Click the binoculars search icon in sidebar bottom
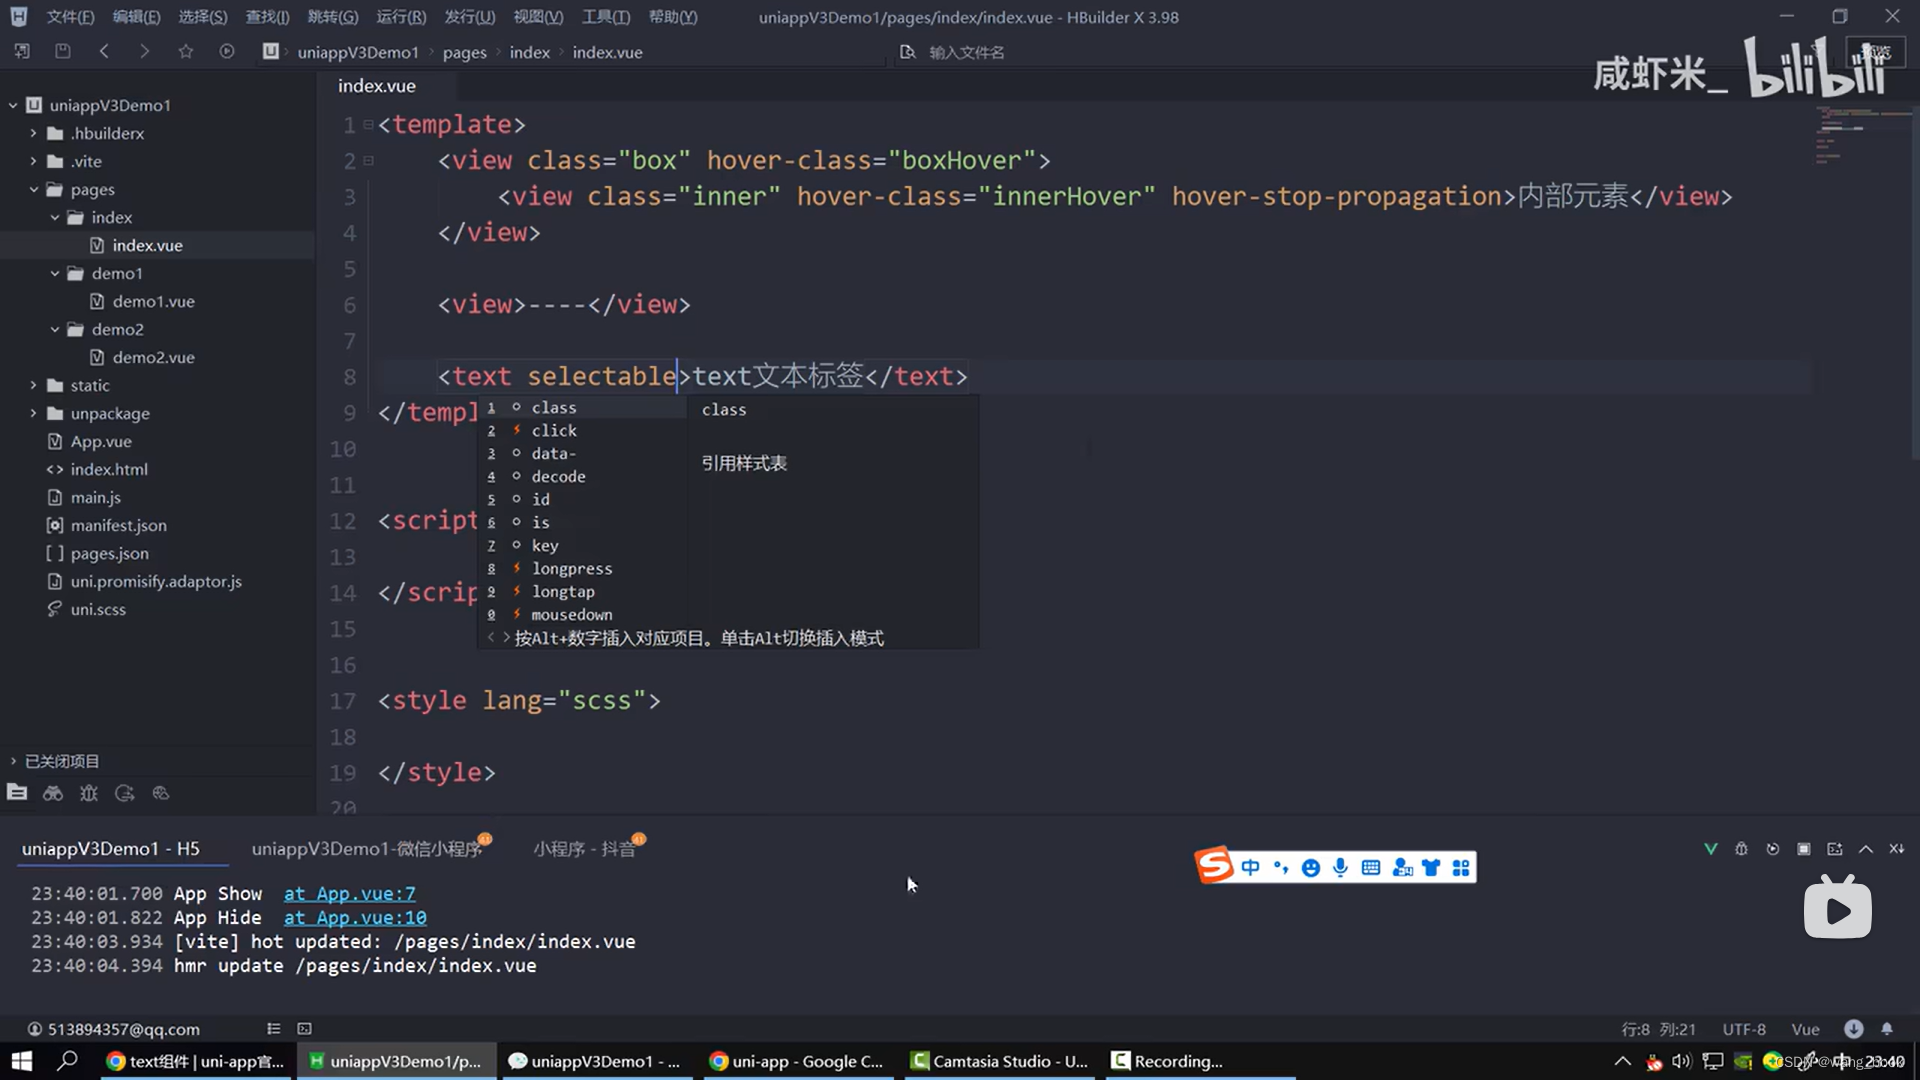 coord(53,793)
